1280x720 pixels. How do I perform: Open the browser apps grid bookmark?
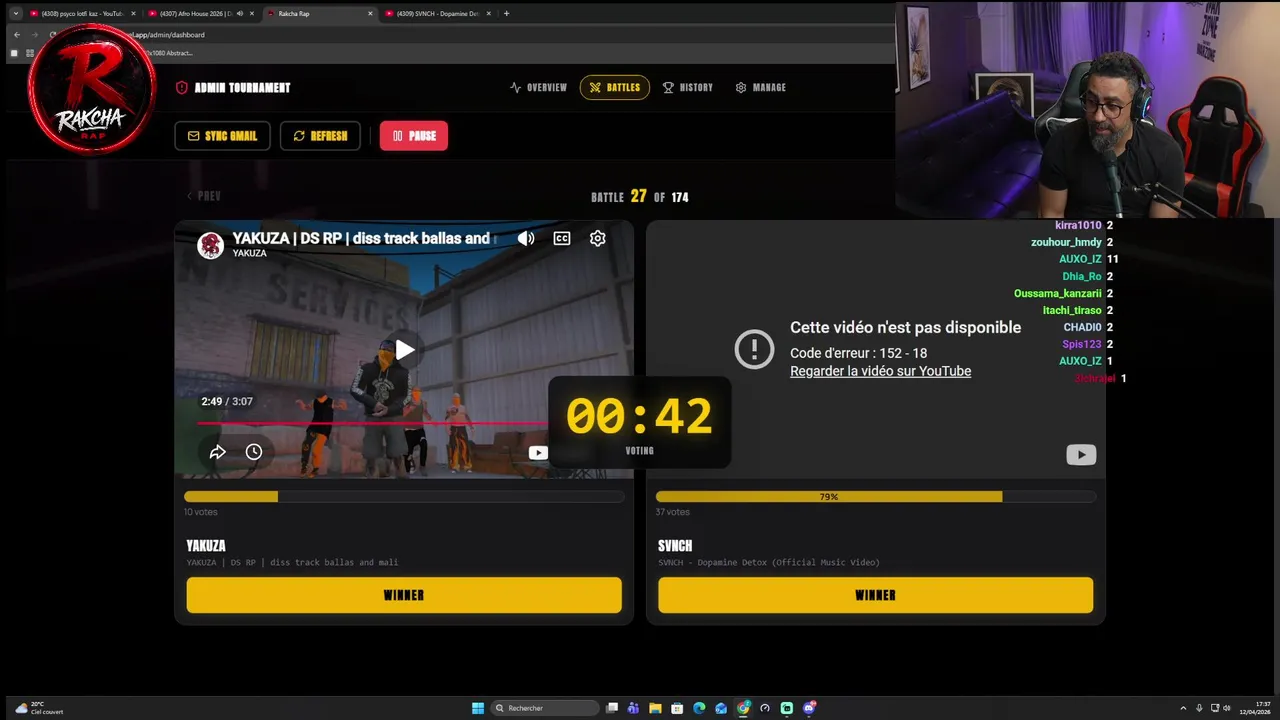(x=30, y=53)
